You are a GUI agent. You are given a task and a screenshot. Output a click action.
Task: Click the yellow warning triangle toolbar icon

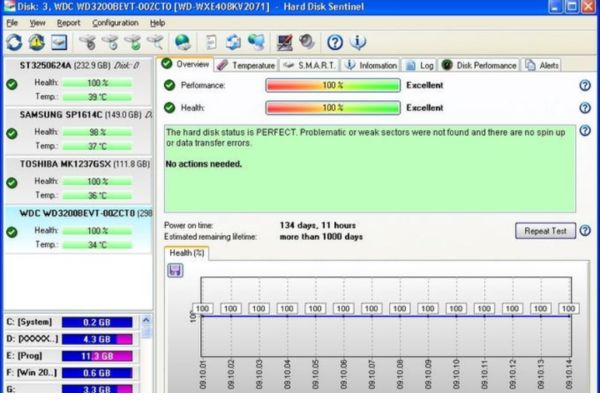tap(37, 42)
